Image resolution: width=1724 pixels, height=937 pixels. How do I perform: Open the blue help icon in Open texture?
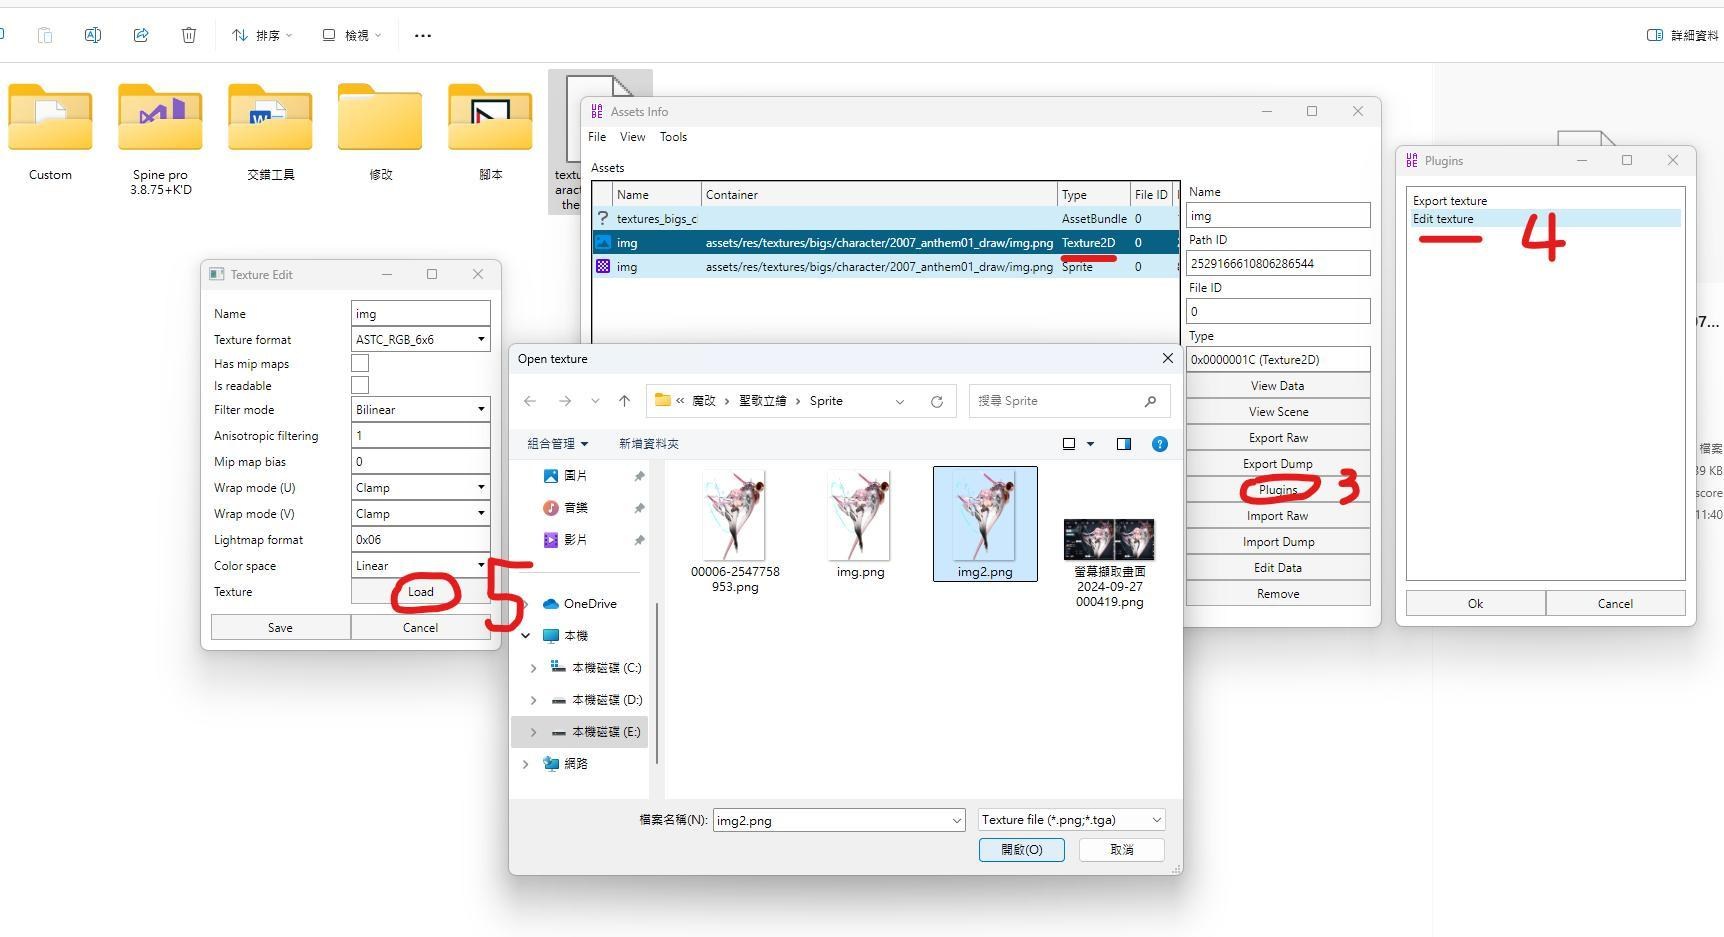(1160, 444)
